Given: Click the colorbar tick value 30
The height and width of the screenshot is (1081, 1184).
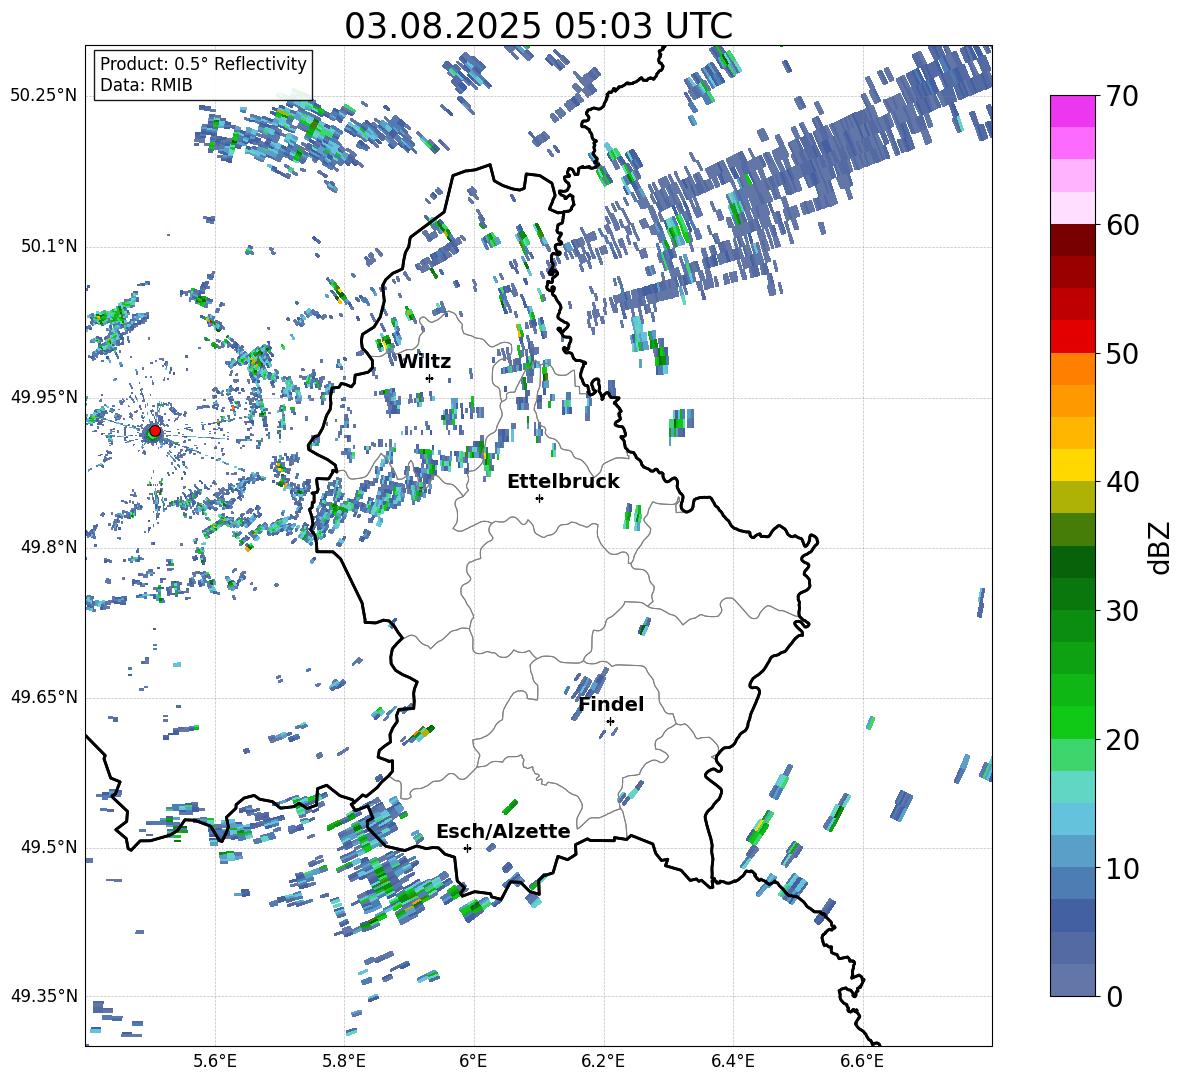Looking at the screenshot, I should (1122, 611).
